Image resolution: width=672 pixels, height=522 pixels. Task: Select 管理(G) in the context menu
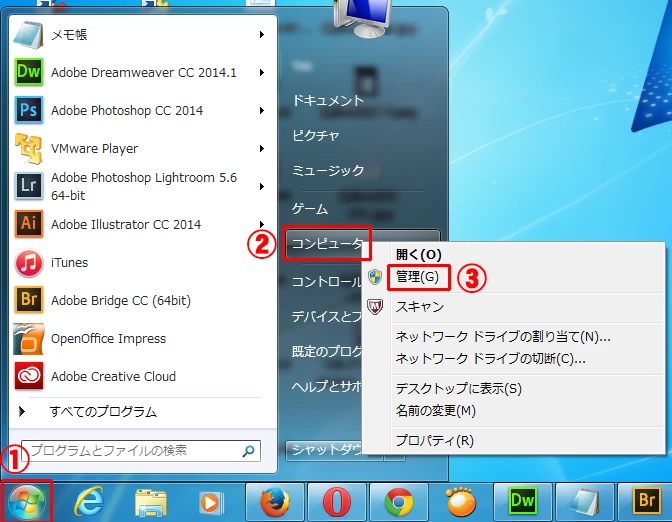click(417, 277)
